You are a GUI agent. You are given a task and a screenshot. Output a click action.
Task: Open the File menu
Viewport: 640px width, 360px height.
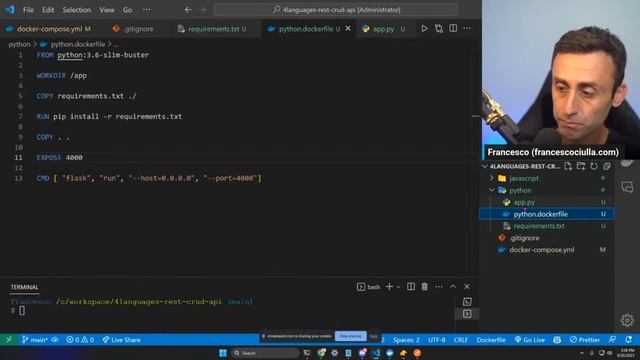(28, 10)
